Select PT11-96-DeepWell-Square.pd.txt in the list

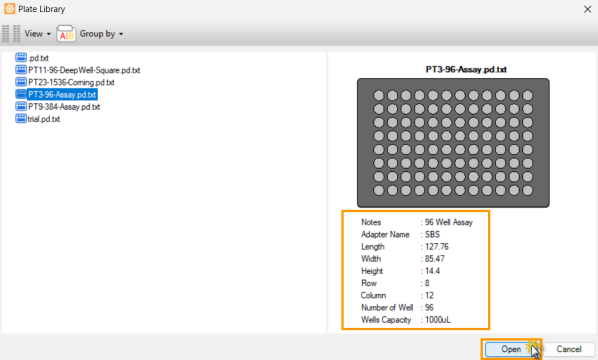click(84, 70)
